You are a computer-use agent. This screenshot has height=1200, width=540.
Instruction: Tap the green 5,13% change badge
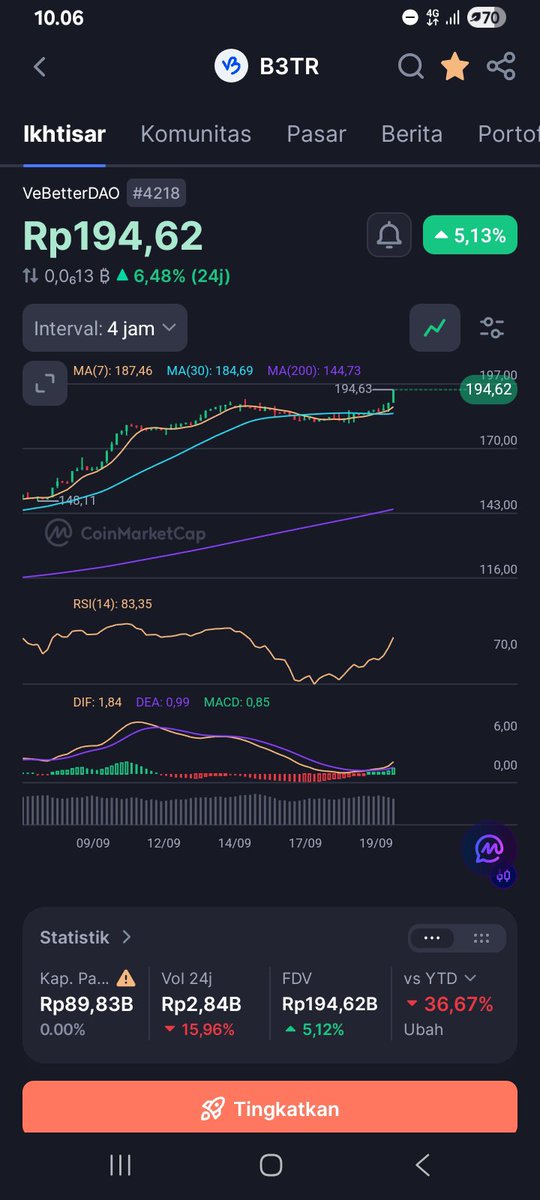pyautogui.click(x=470, y=236)
